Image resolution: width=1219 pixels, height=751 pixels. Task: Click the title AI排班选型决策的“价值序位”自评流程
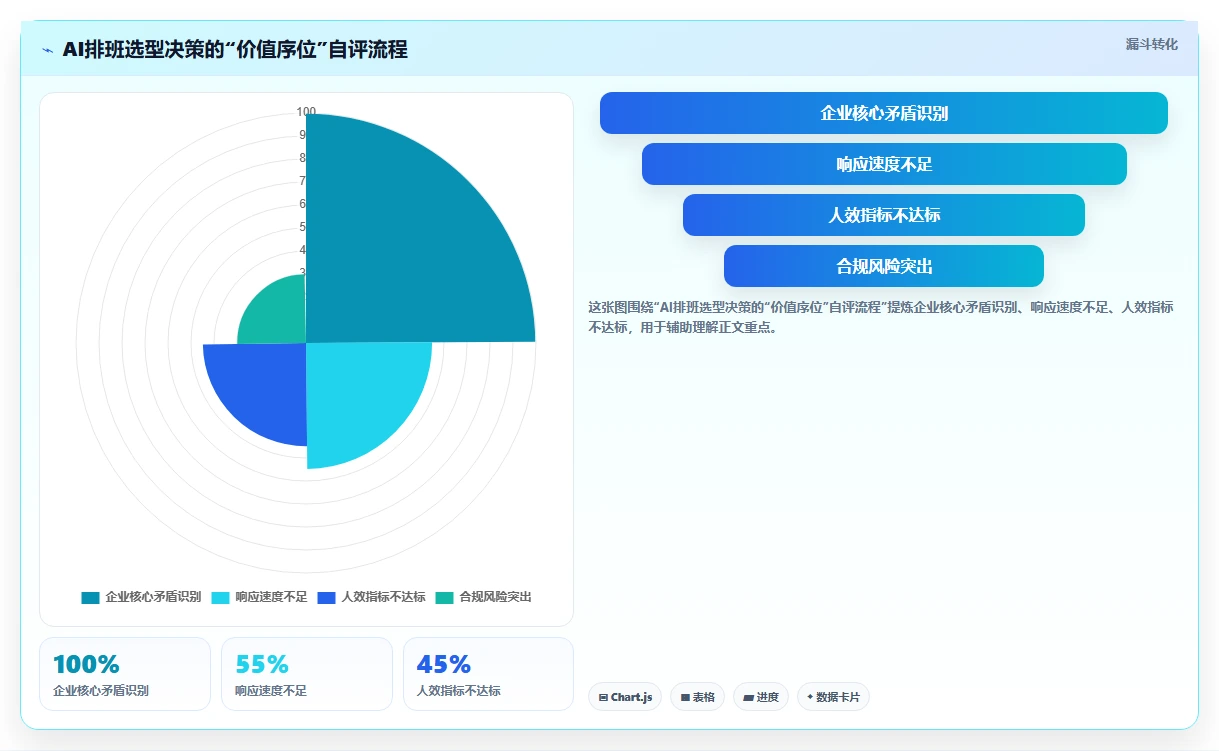click(235, 50)
